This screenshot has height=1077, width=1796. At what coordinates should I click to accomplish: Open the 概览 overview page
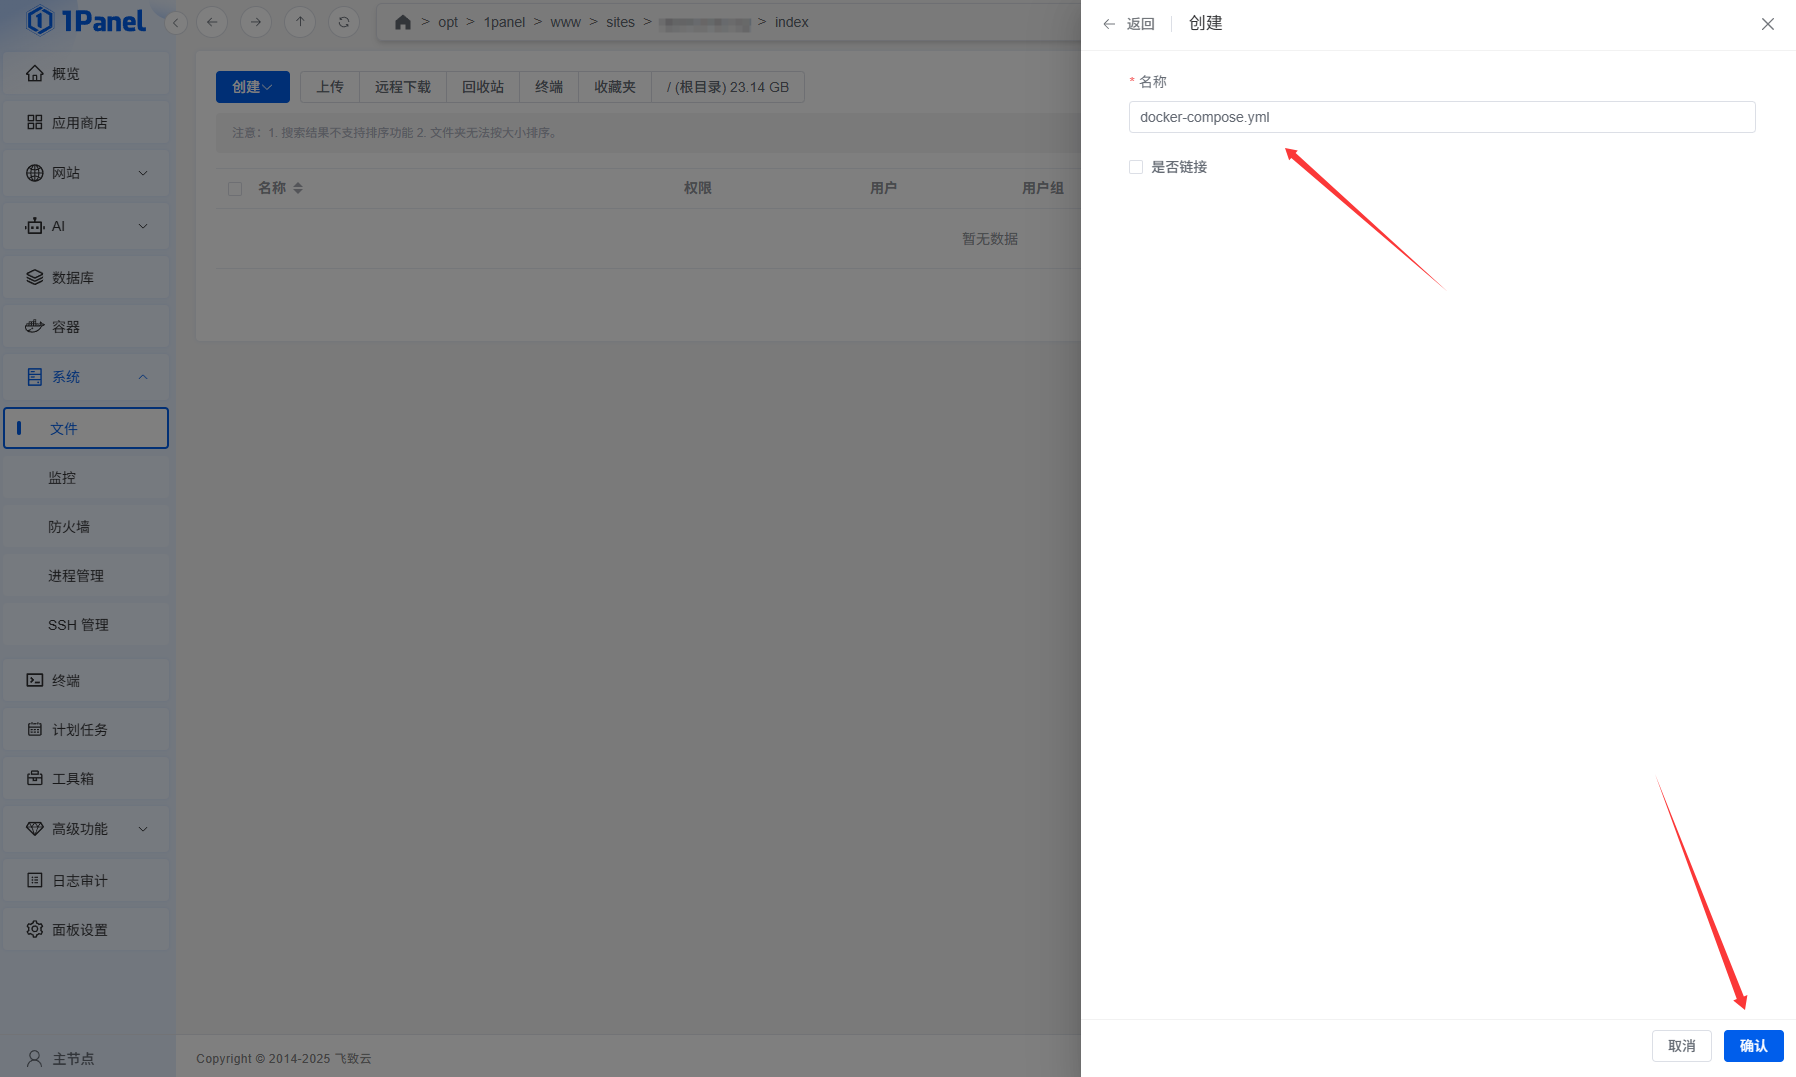click(86, 73)
